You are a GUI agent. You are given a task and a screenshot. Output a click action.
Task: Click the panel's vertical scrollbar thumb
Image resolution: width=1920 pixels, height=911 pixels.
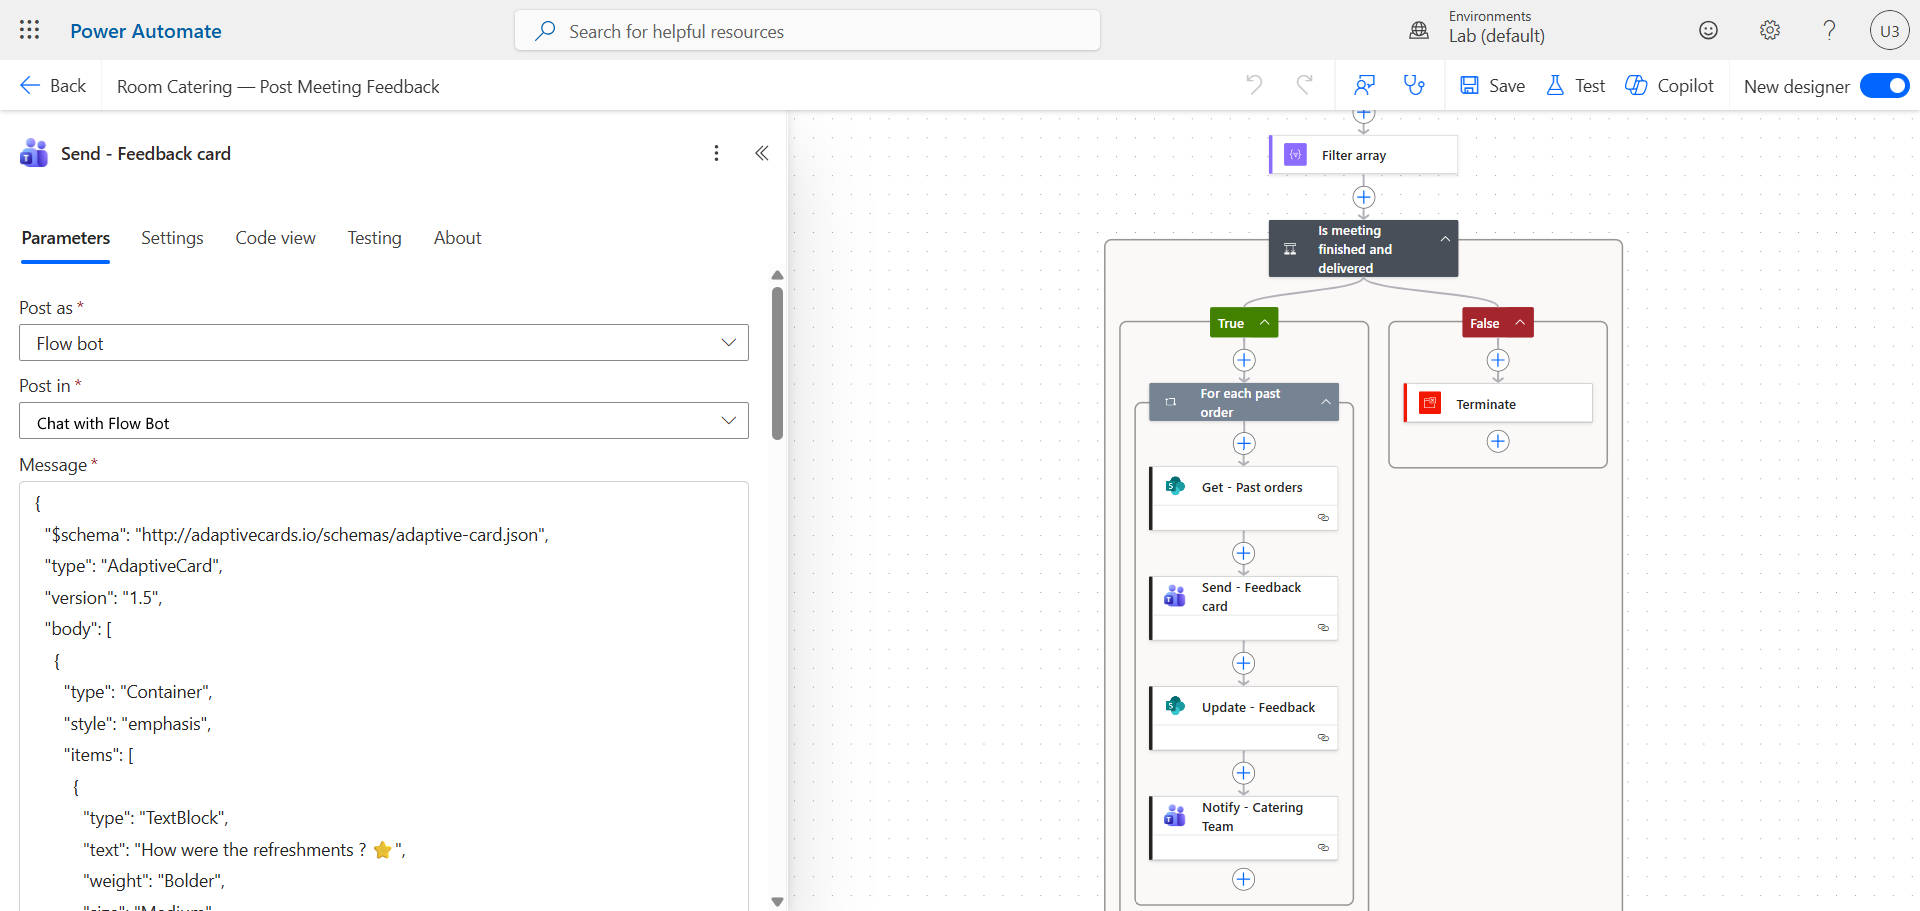tap(777, 363)
